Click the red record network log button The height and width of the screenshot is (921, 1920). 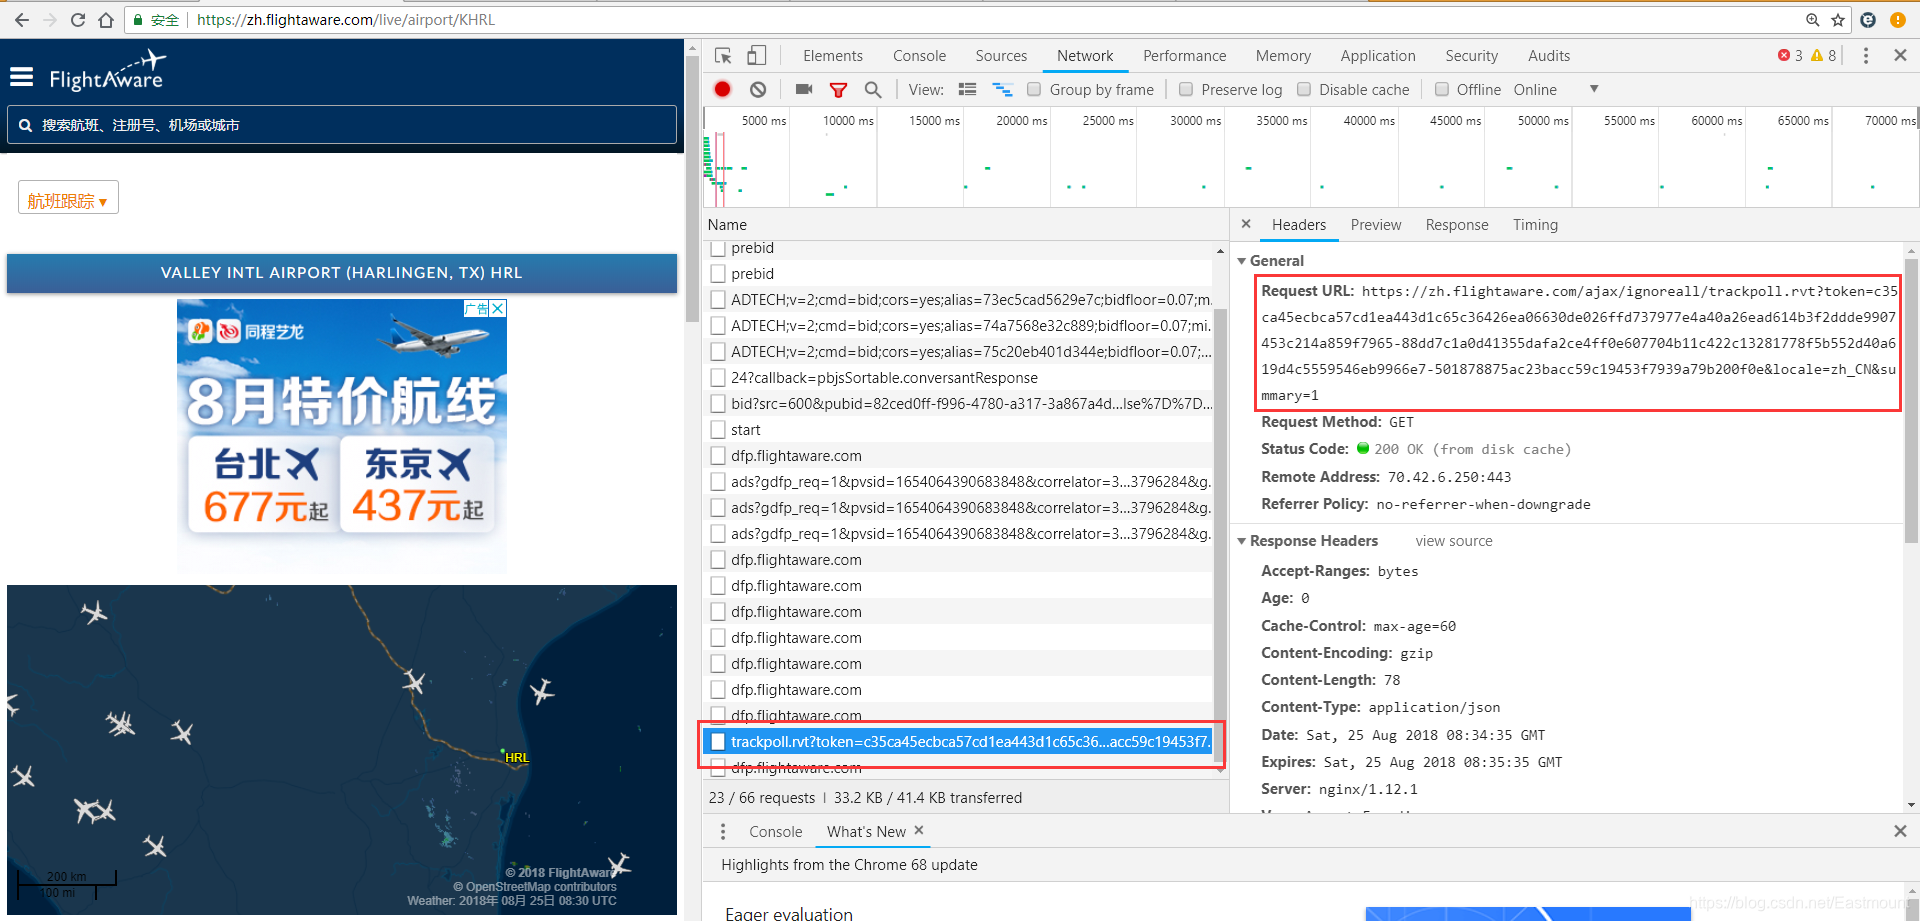pyautogui.click(x=722, y=89)
